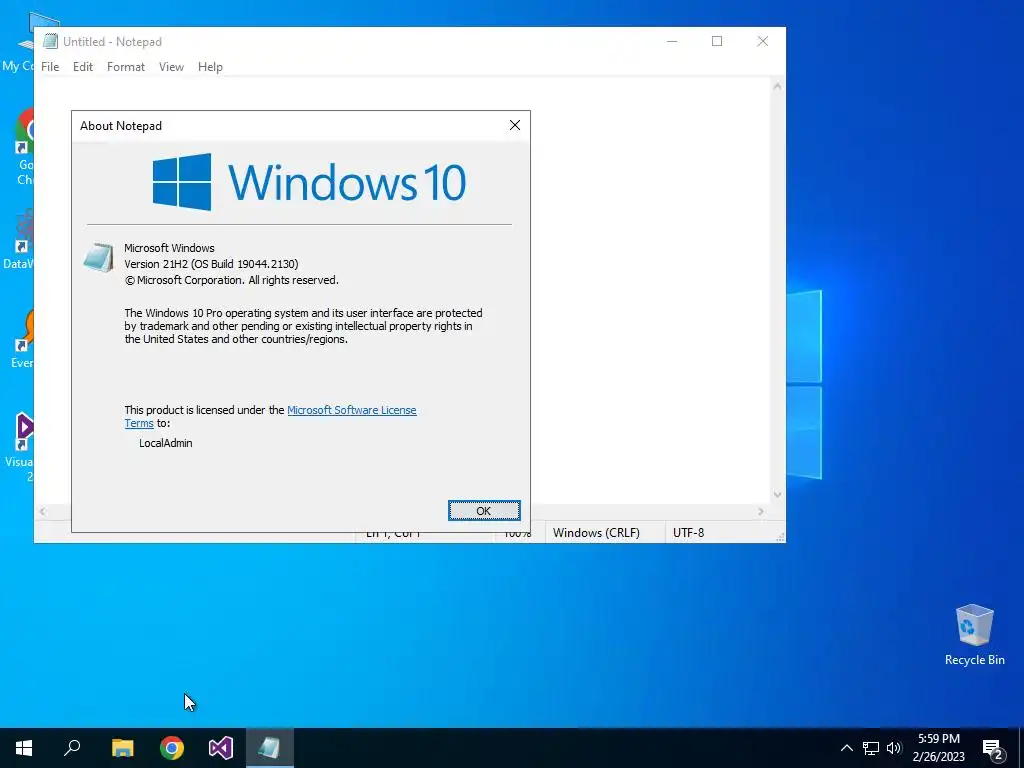Launch Visual Studio from taskbar
The height and width of the screenshot is (768, 1024).
(221, 748)
